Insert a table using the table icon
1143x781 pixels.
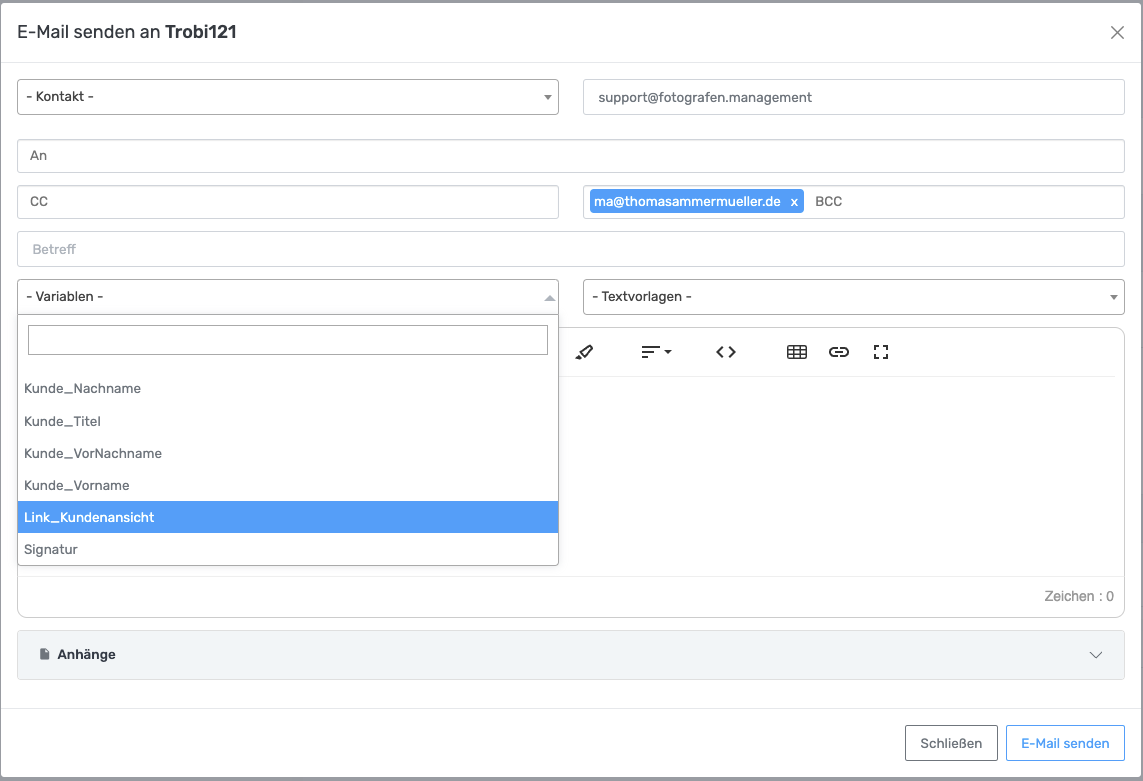click(797, 352)
